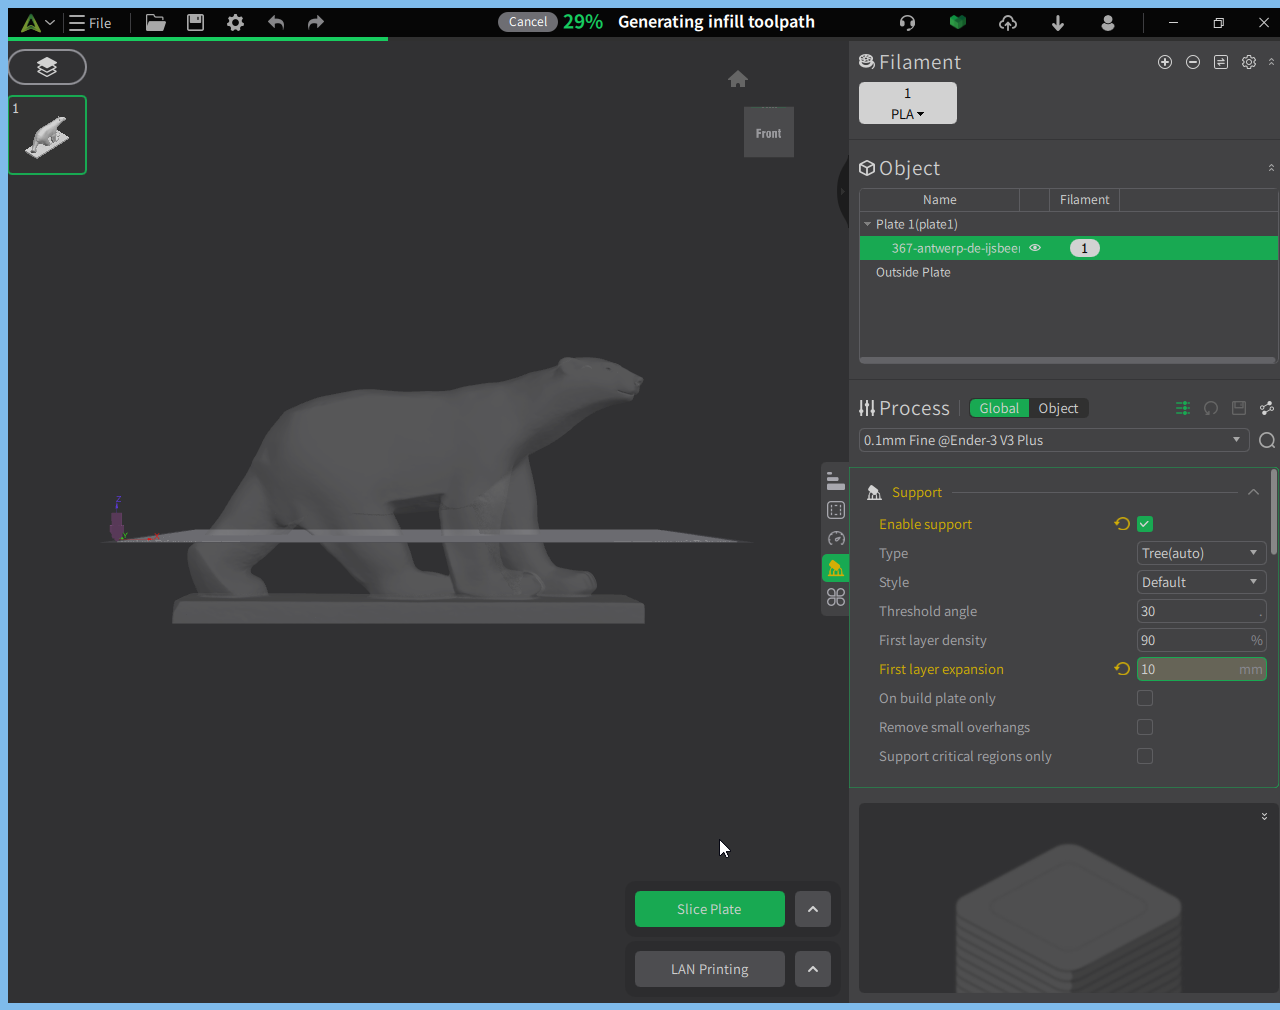The image size is (1280, 1010).
Task: Redo the action with the forward arrow icon
Action: [x=316, y=22]
